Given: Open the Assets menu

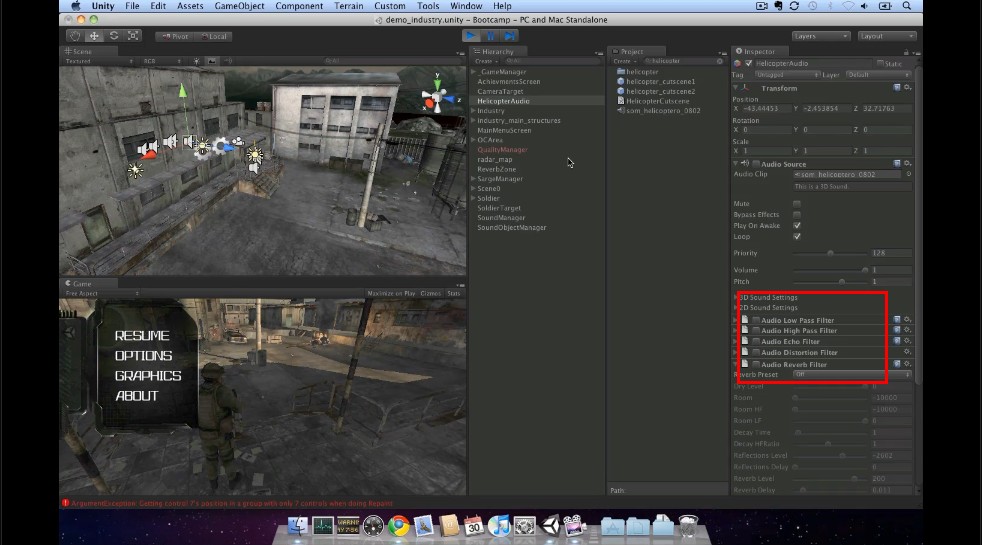Looking at the screenshot, I should (x=190, y=6).
